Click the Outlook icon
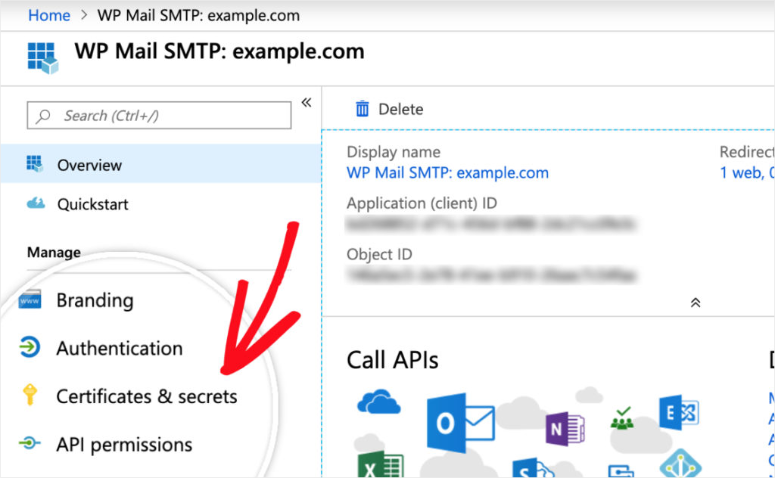775x478 pixels. [461, 423]
